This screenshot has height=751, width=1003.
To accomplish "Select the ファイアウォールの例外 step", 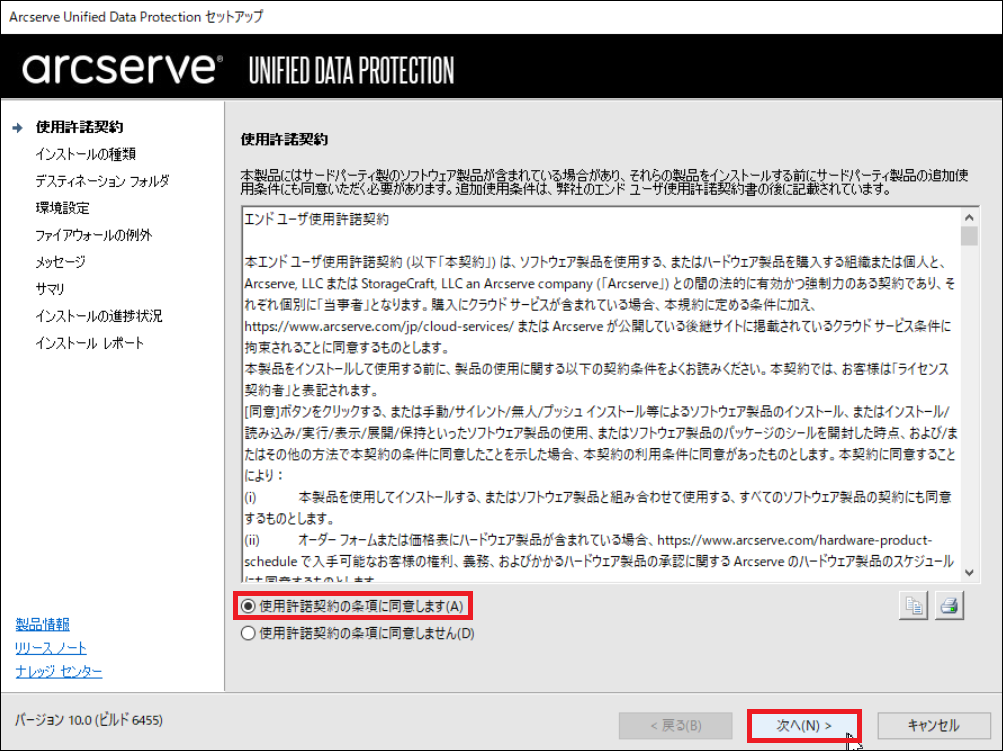I will click(94, 235).
